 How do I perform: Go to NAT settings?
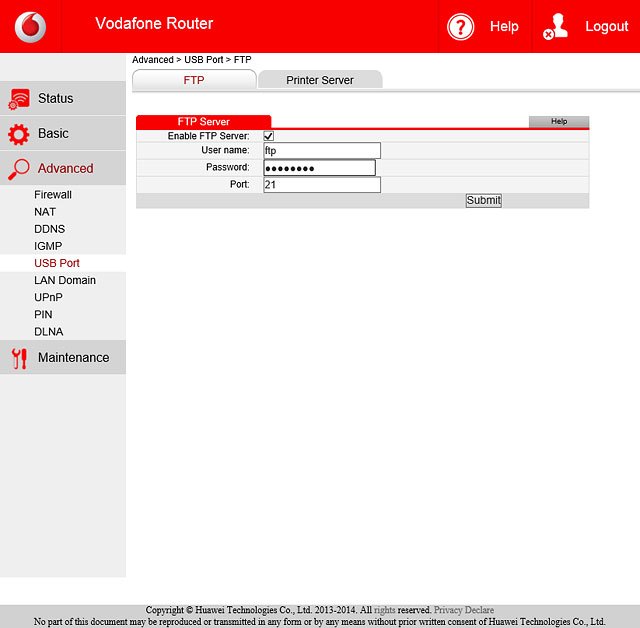45,212
